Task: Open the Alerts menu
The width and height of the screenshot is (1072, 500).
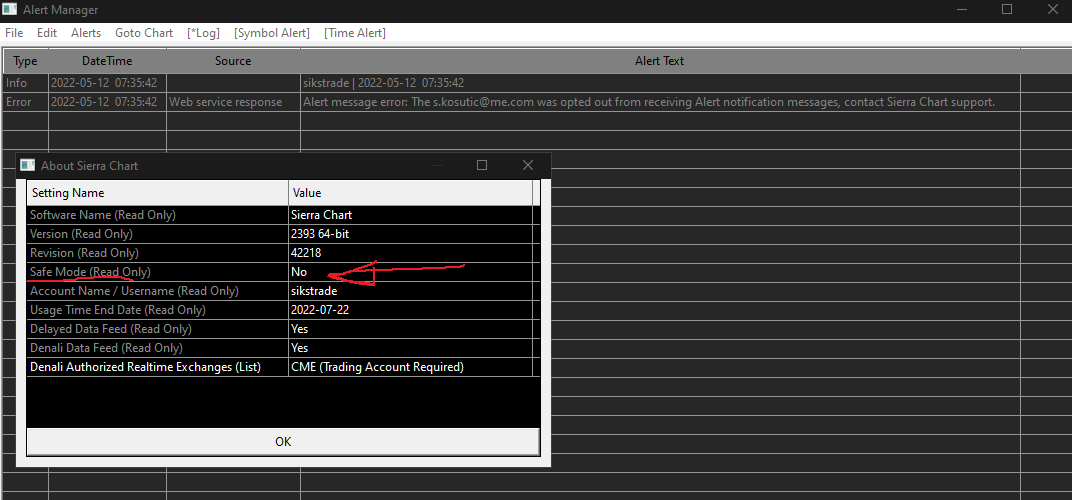Action: 86,33
